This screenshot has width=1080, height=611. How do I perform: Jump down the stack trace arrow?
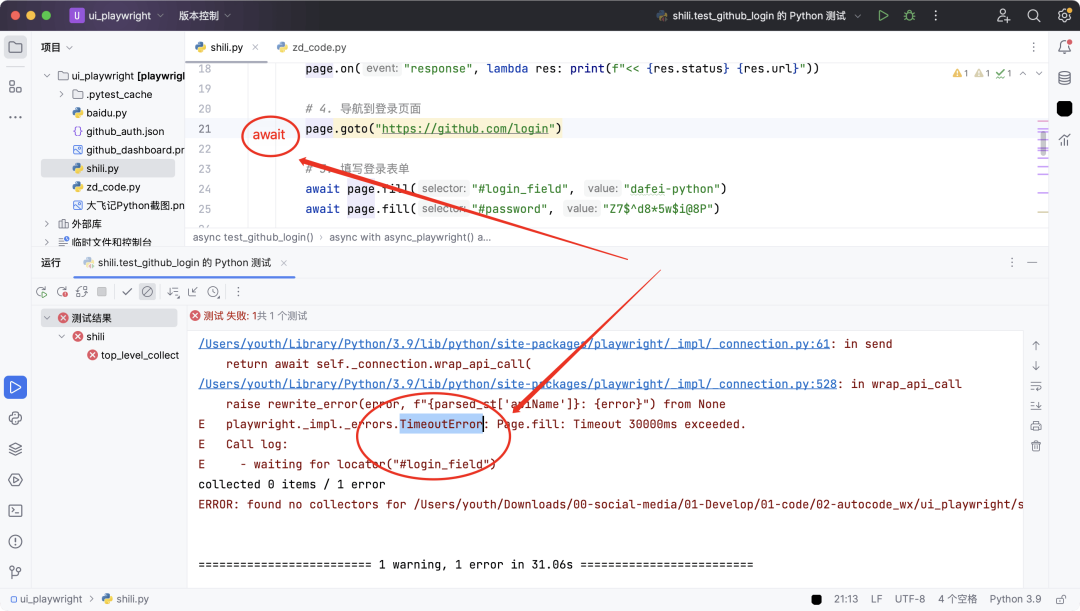click(1036, 366)
